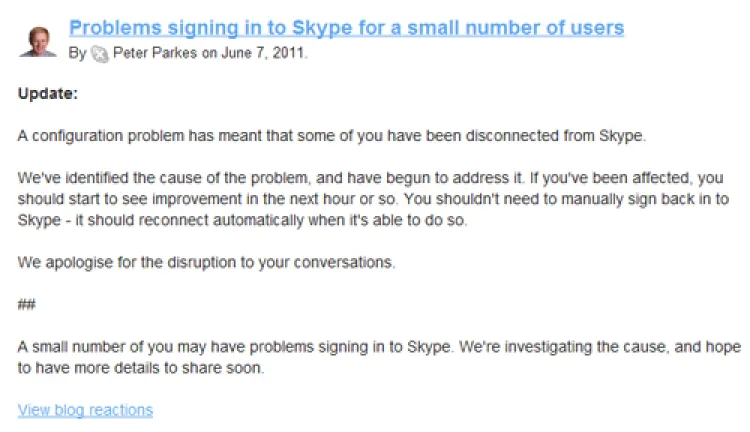Click the line beginning 'We've identified the cause'
The width and height of the screenshot is (750, 432).
click(x=370, y=178)
